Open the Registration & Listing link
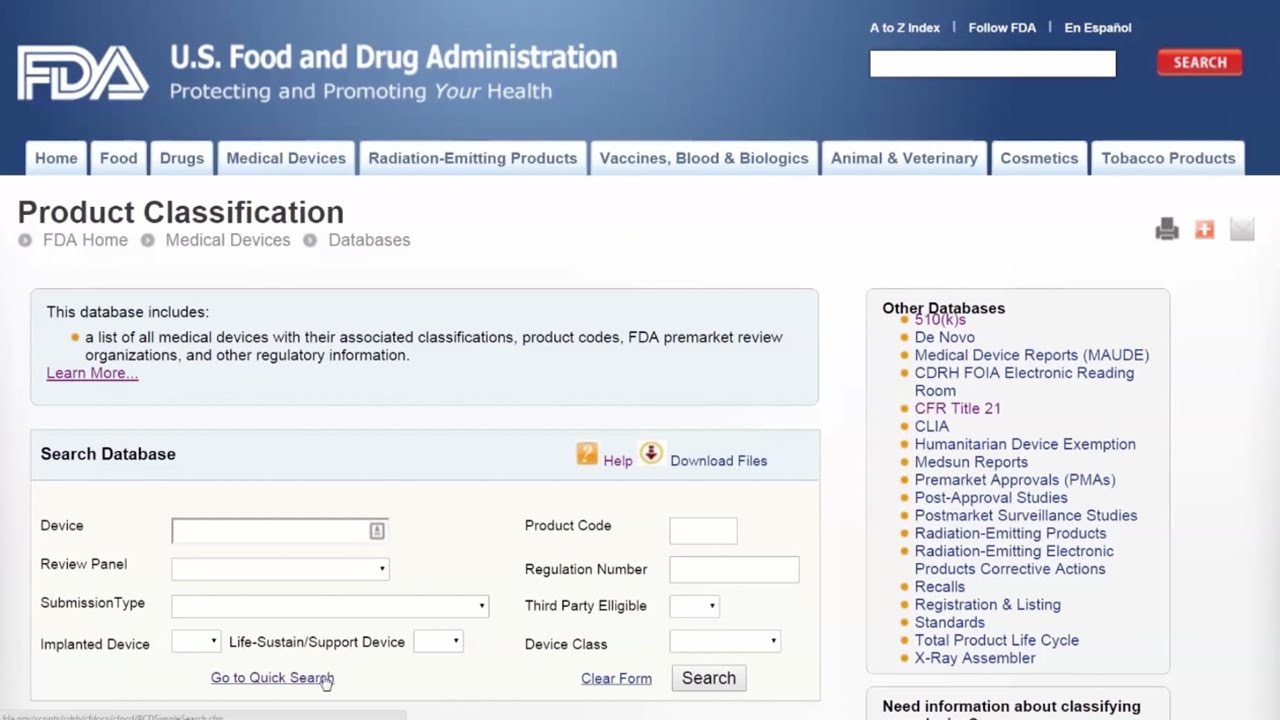This screenshot has width=1280, height=720. click(x=988, y=605)
